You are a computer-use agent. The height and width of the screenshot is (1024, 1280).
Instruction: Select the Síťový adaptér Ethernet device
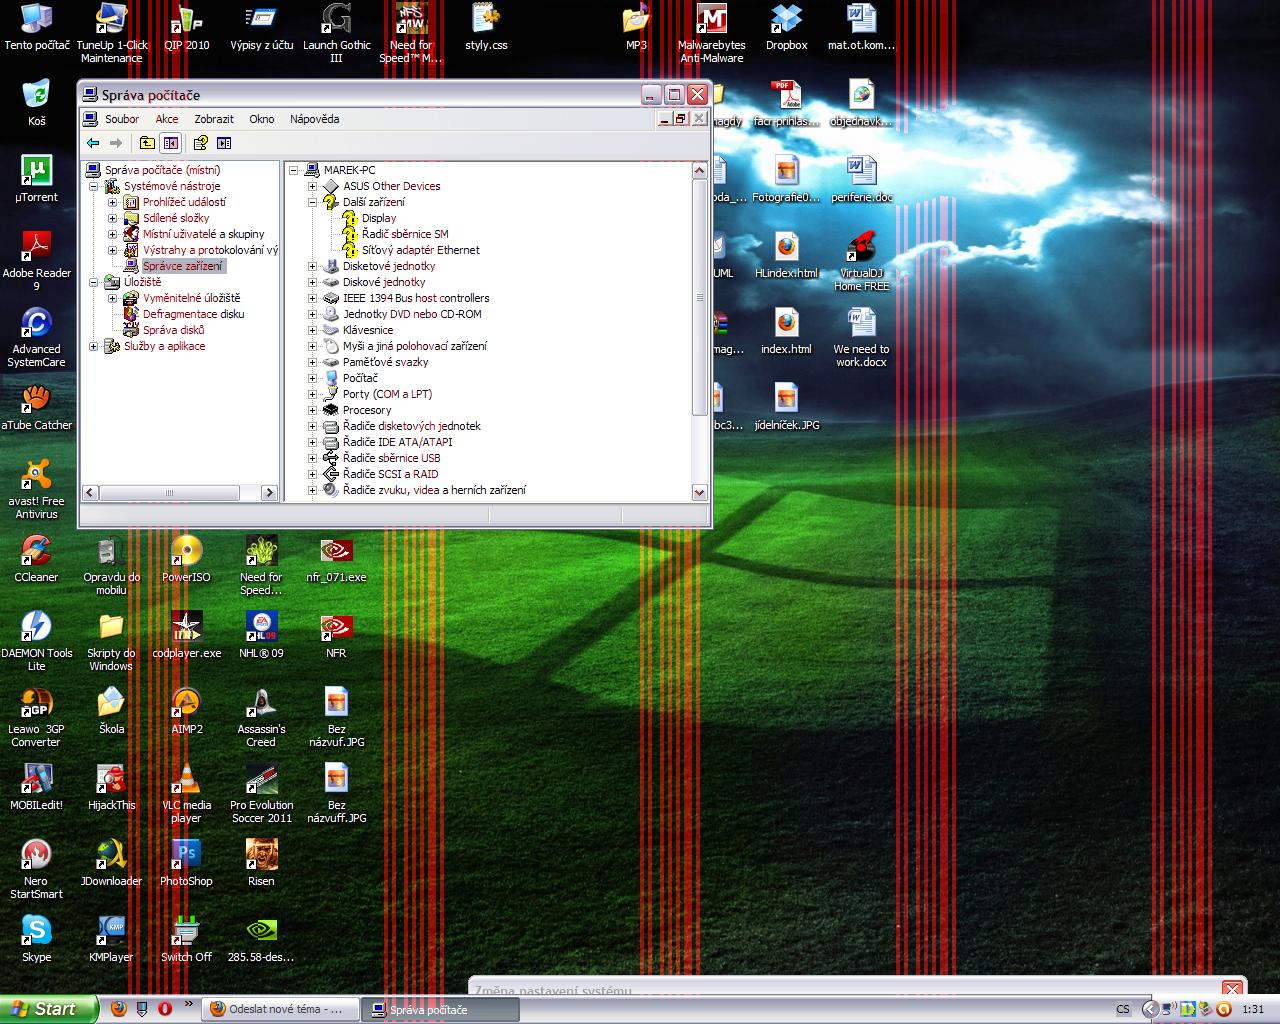(420, 250)
